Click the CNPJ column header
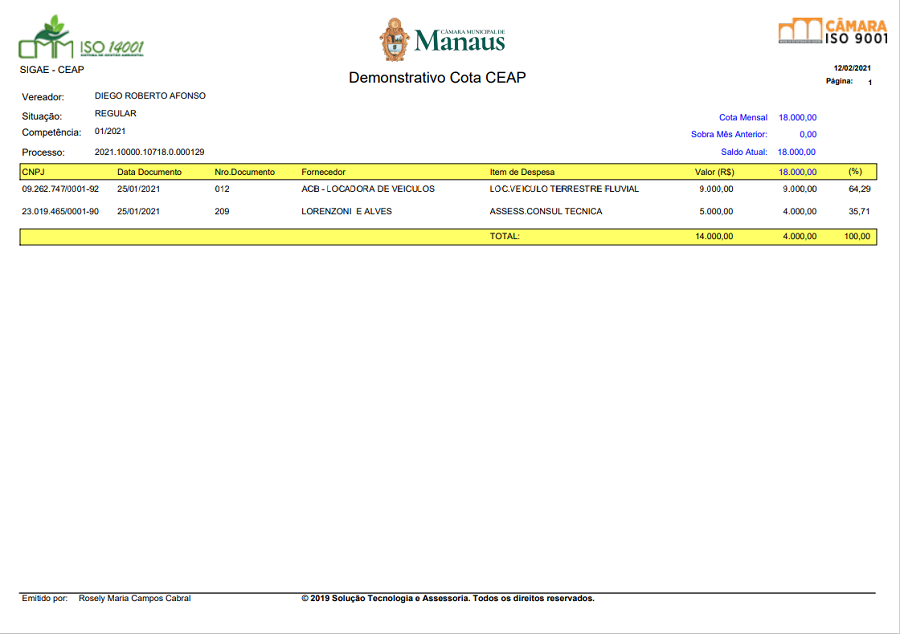The height and width of the screenshot is (634, 900). 33,172
